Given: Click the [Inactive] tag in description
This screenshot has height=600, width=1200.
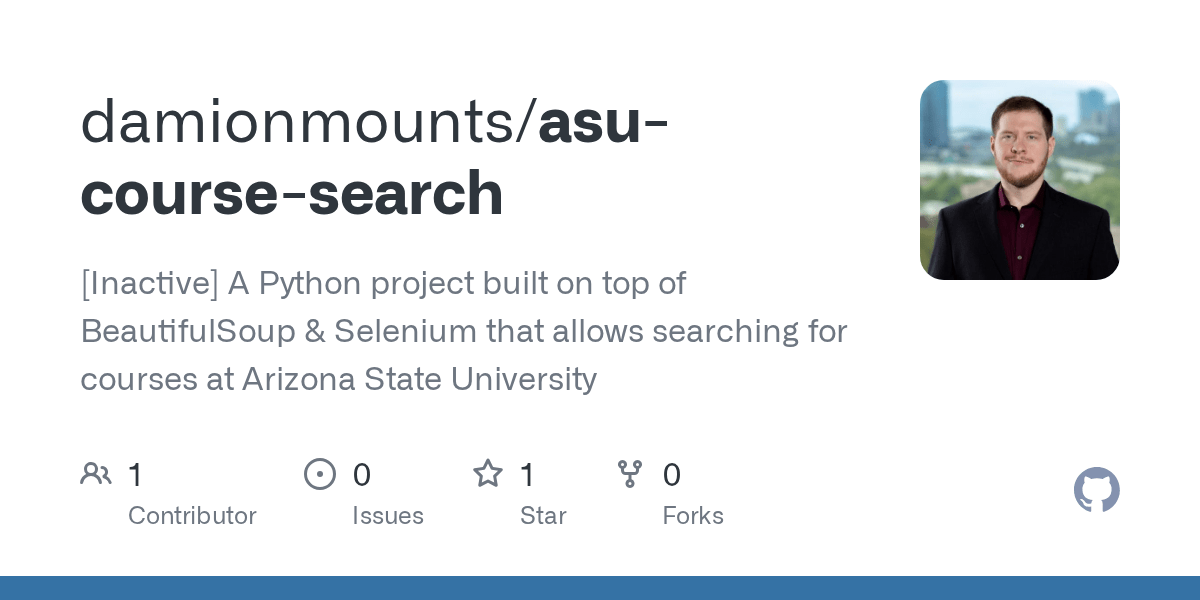Looking at the screenshot, I should coord(149,284).
